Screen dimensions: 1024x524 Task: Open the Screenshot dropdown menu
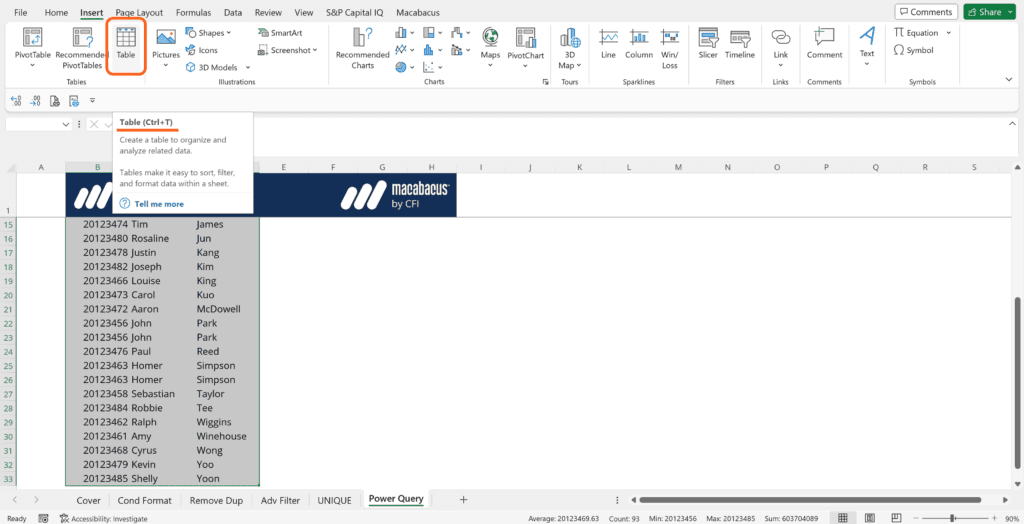pos(290,50)
